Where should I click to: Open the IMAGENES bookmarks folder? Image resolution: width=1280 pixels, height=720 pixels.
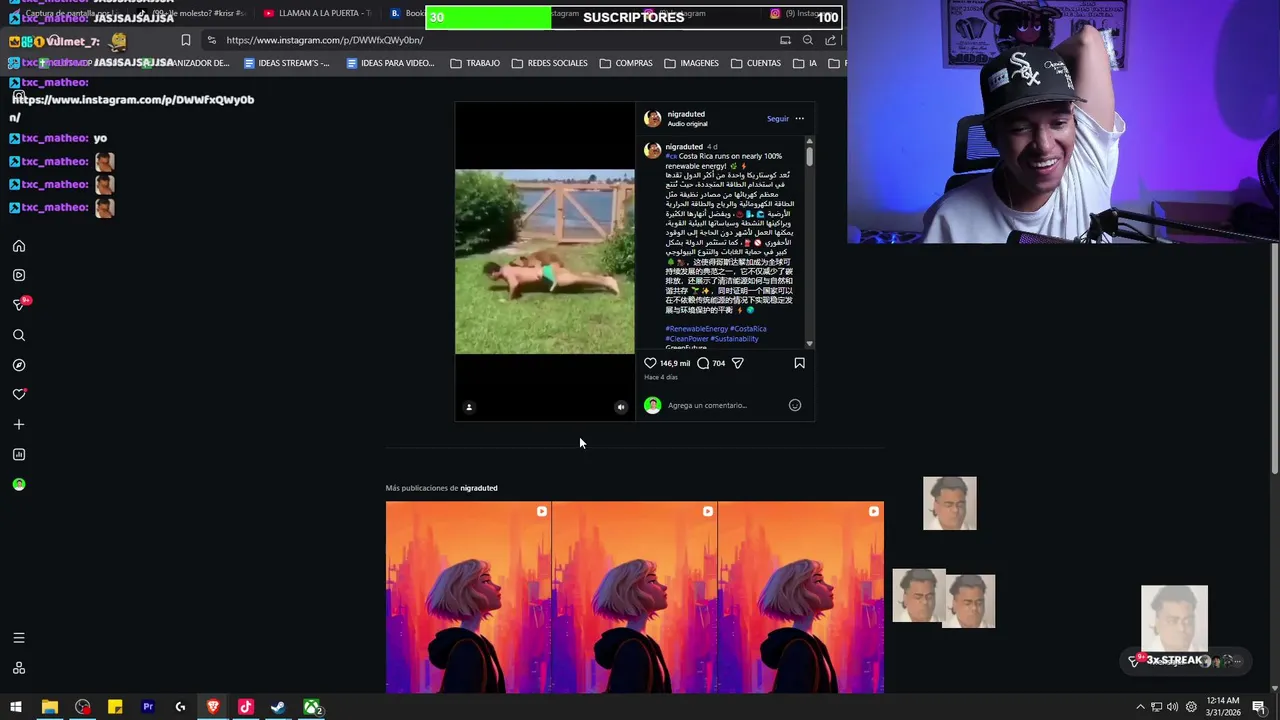pos(691,63)
